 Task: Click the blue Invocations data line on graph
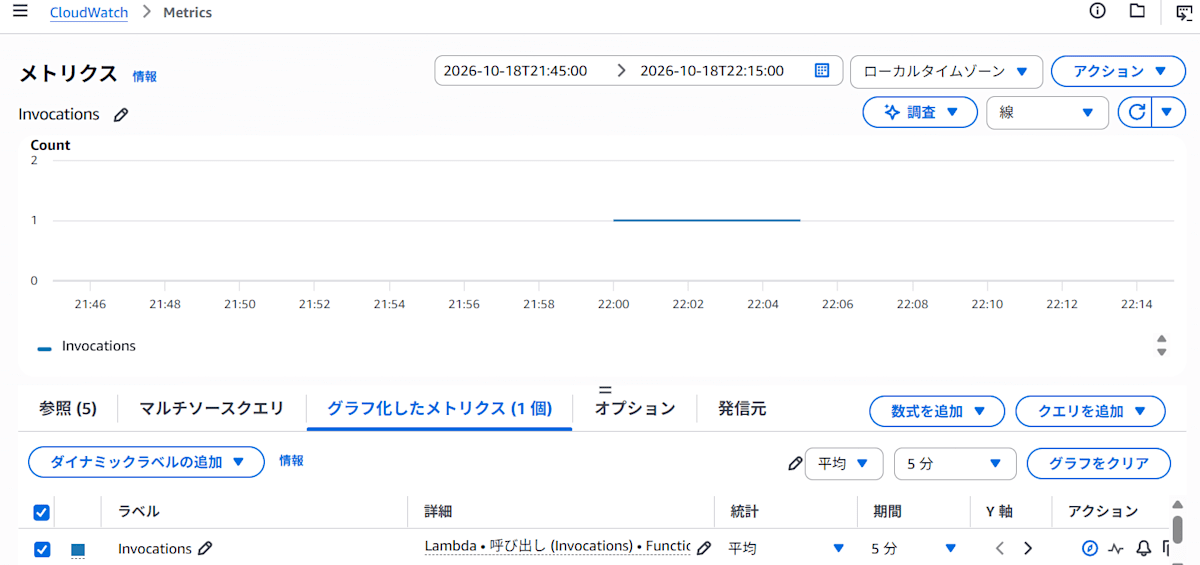706,220
